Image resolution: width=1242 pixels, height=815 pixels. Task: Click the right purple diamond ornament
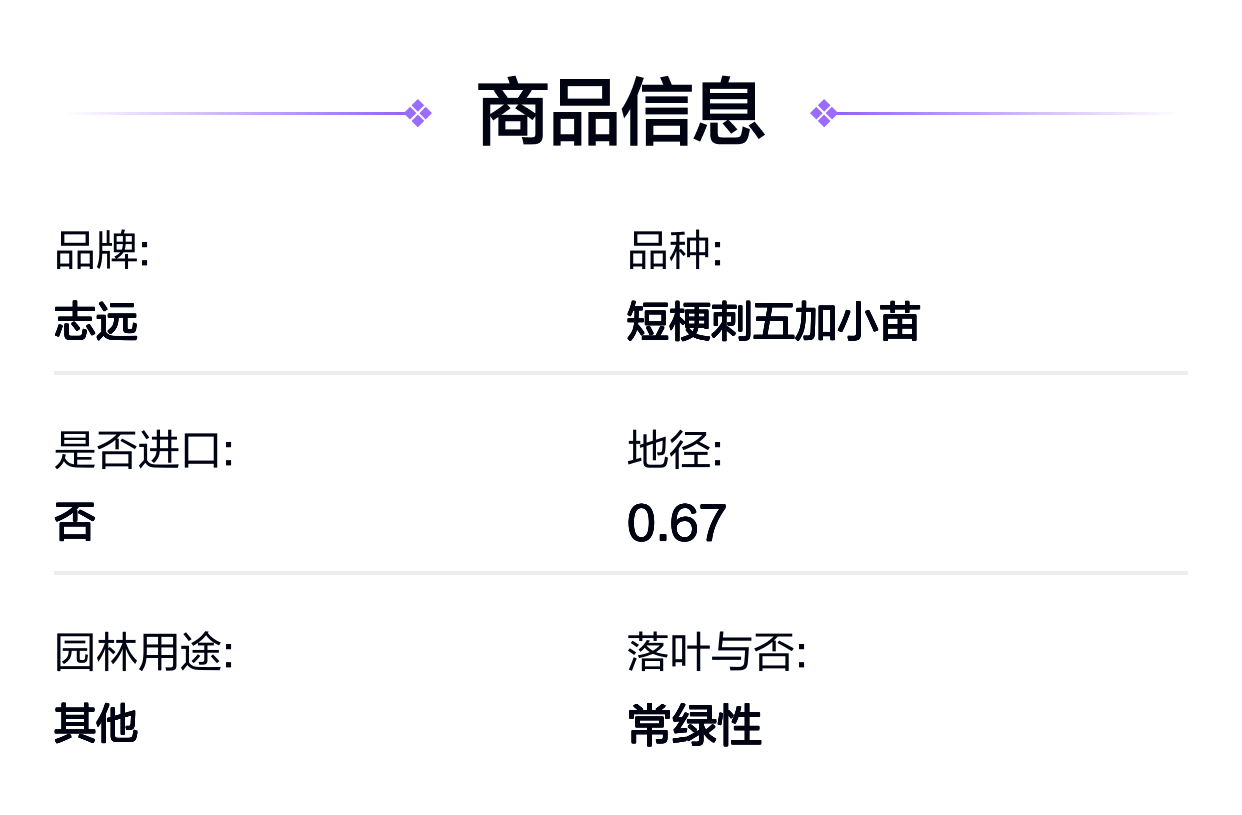823,113
